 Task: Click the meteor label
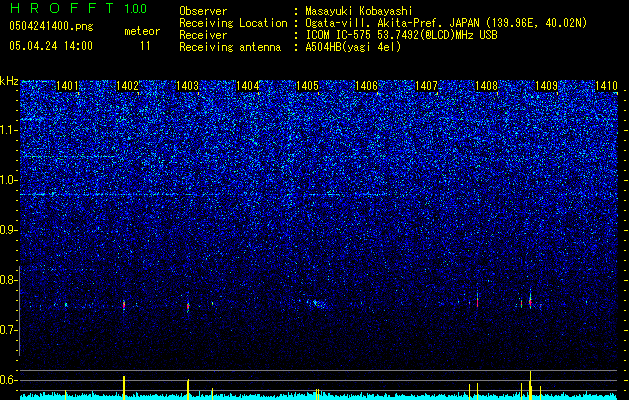[x=142, y=31]
